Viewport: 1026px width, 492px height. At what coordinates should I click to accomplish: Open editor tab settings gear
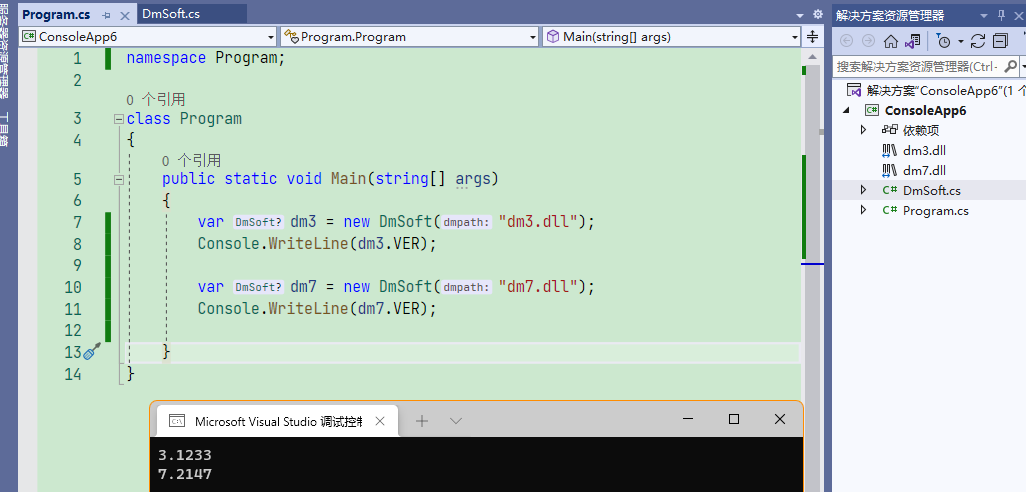[817, 14]
